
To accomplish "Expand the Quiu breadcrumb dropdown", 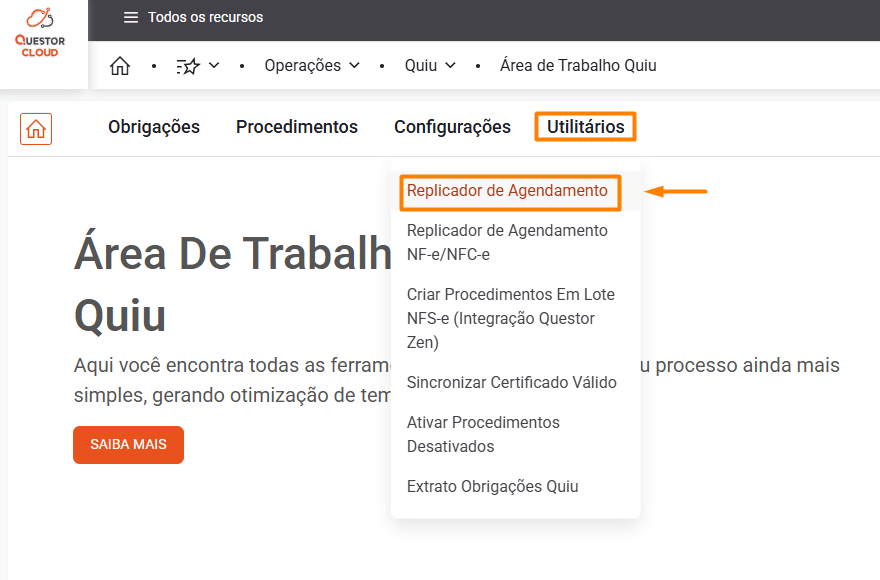I will (431, 66).
